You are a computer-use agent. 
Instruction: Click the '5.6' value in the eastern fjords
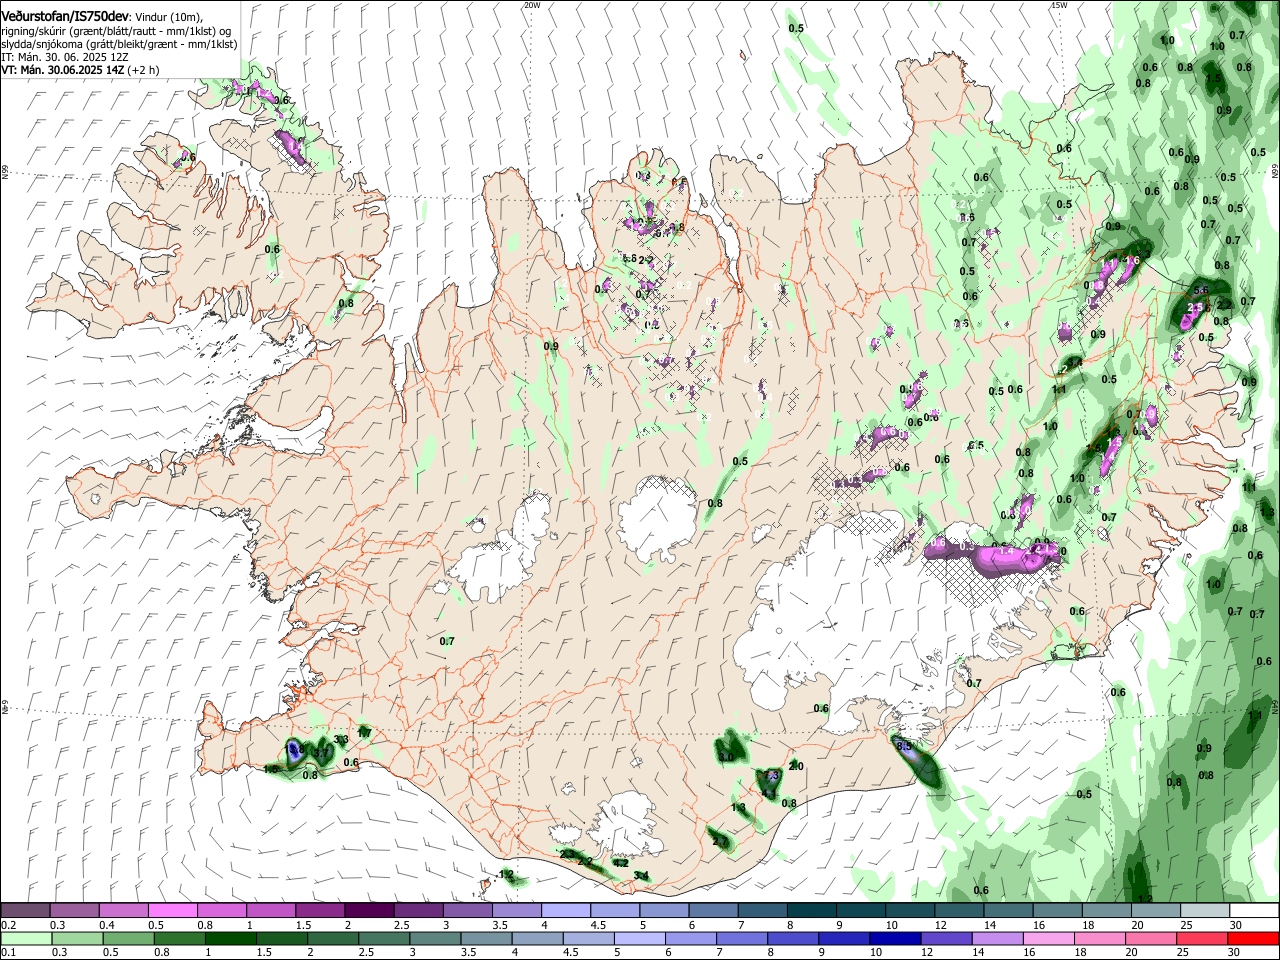1202,290
